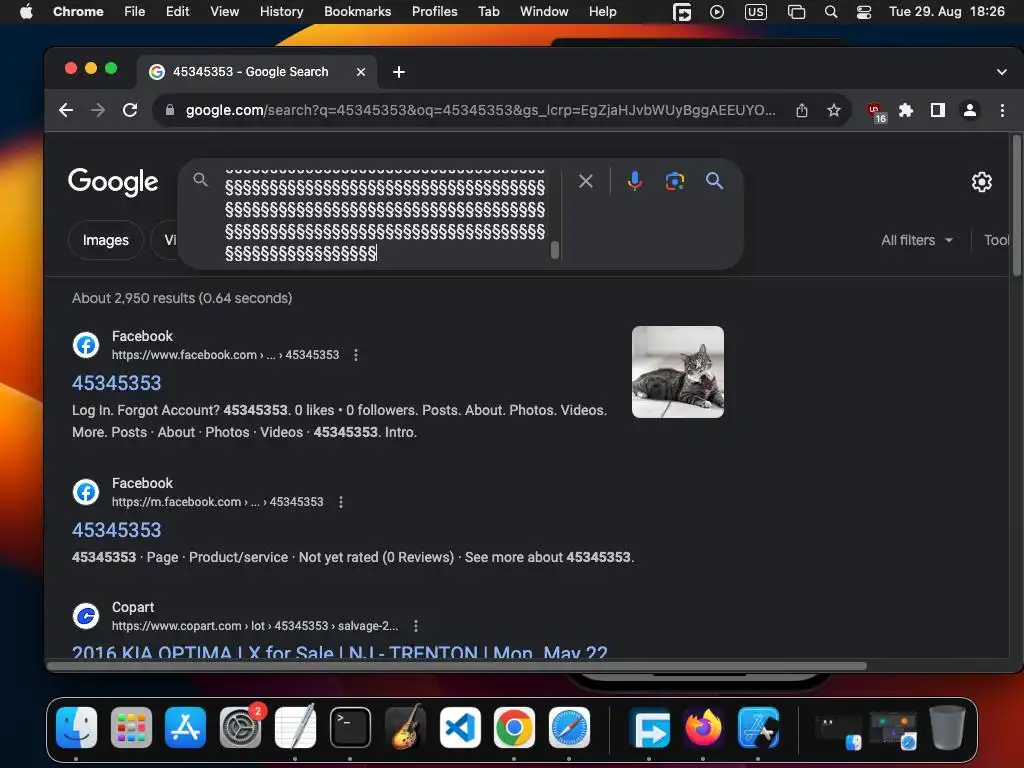Screen dimensions: 1024x768
Task: Click the search box scrollbar thumb
Action: pyautogui.click(x=554, y=250)
